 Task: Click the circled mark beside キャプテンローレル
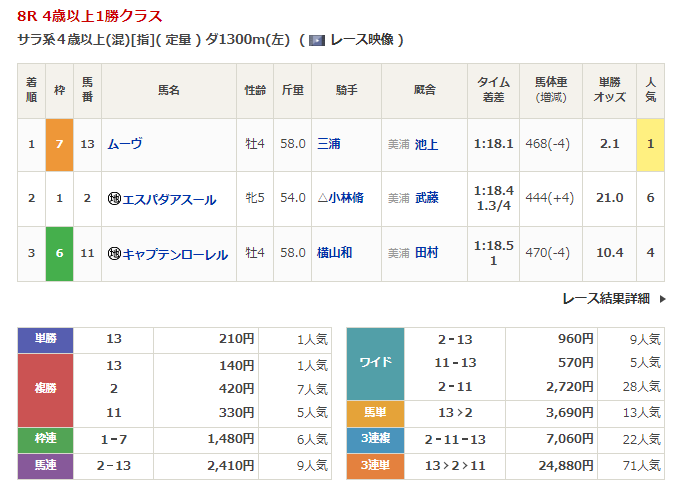coord(114,254)
